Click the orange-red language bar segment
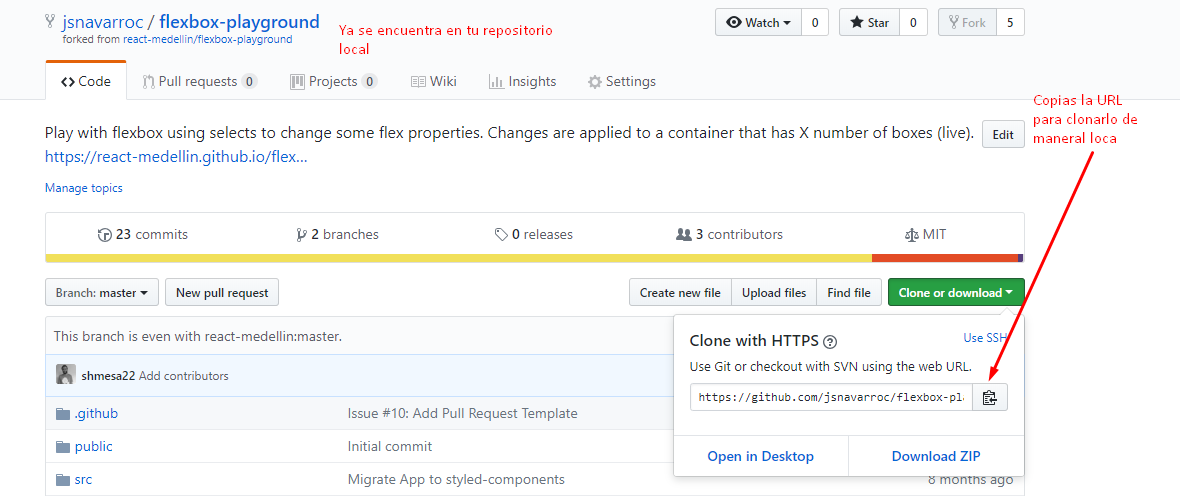 tap(945, 258)
